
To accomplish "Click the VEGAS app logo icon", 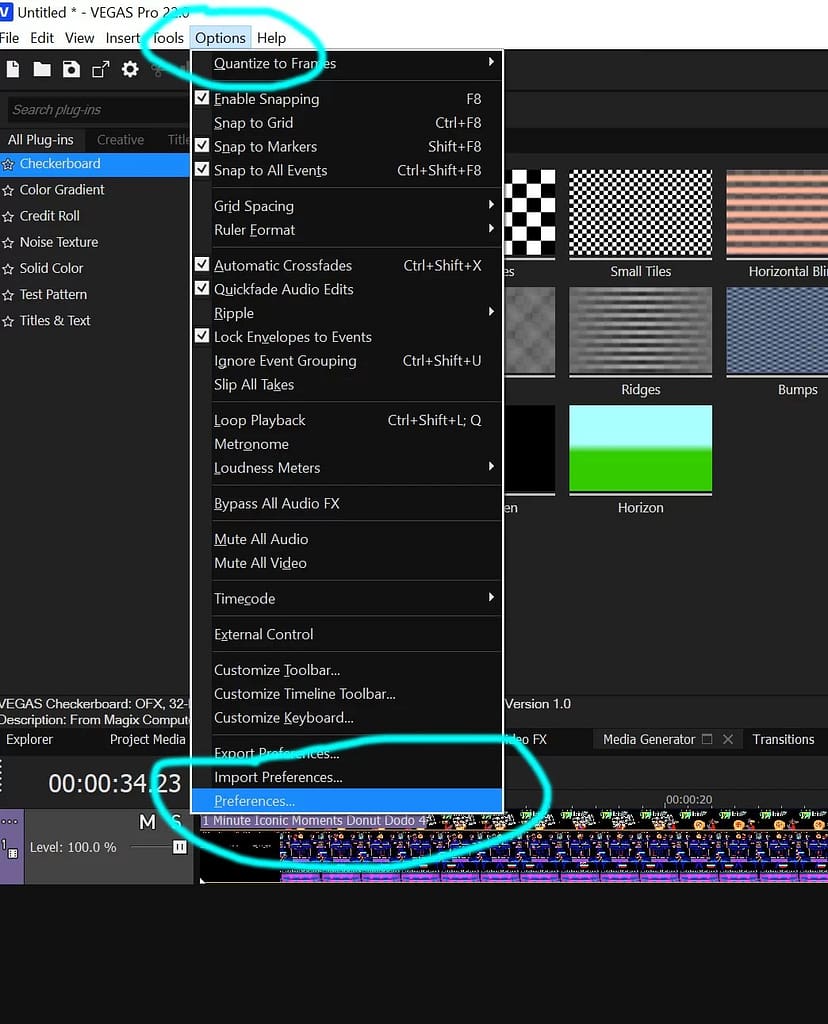I will click(5, 12).
